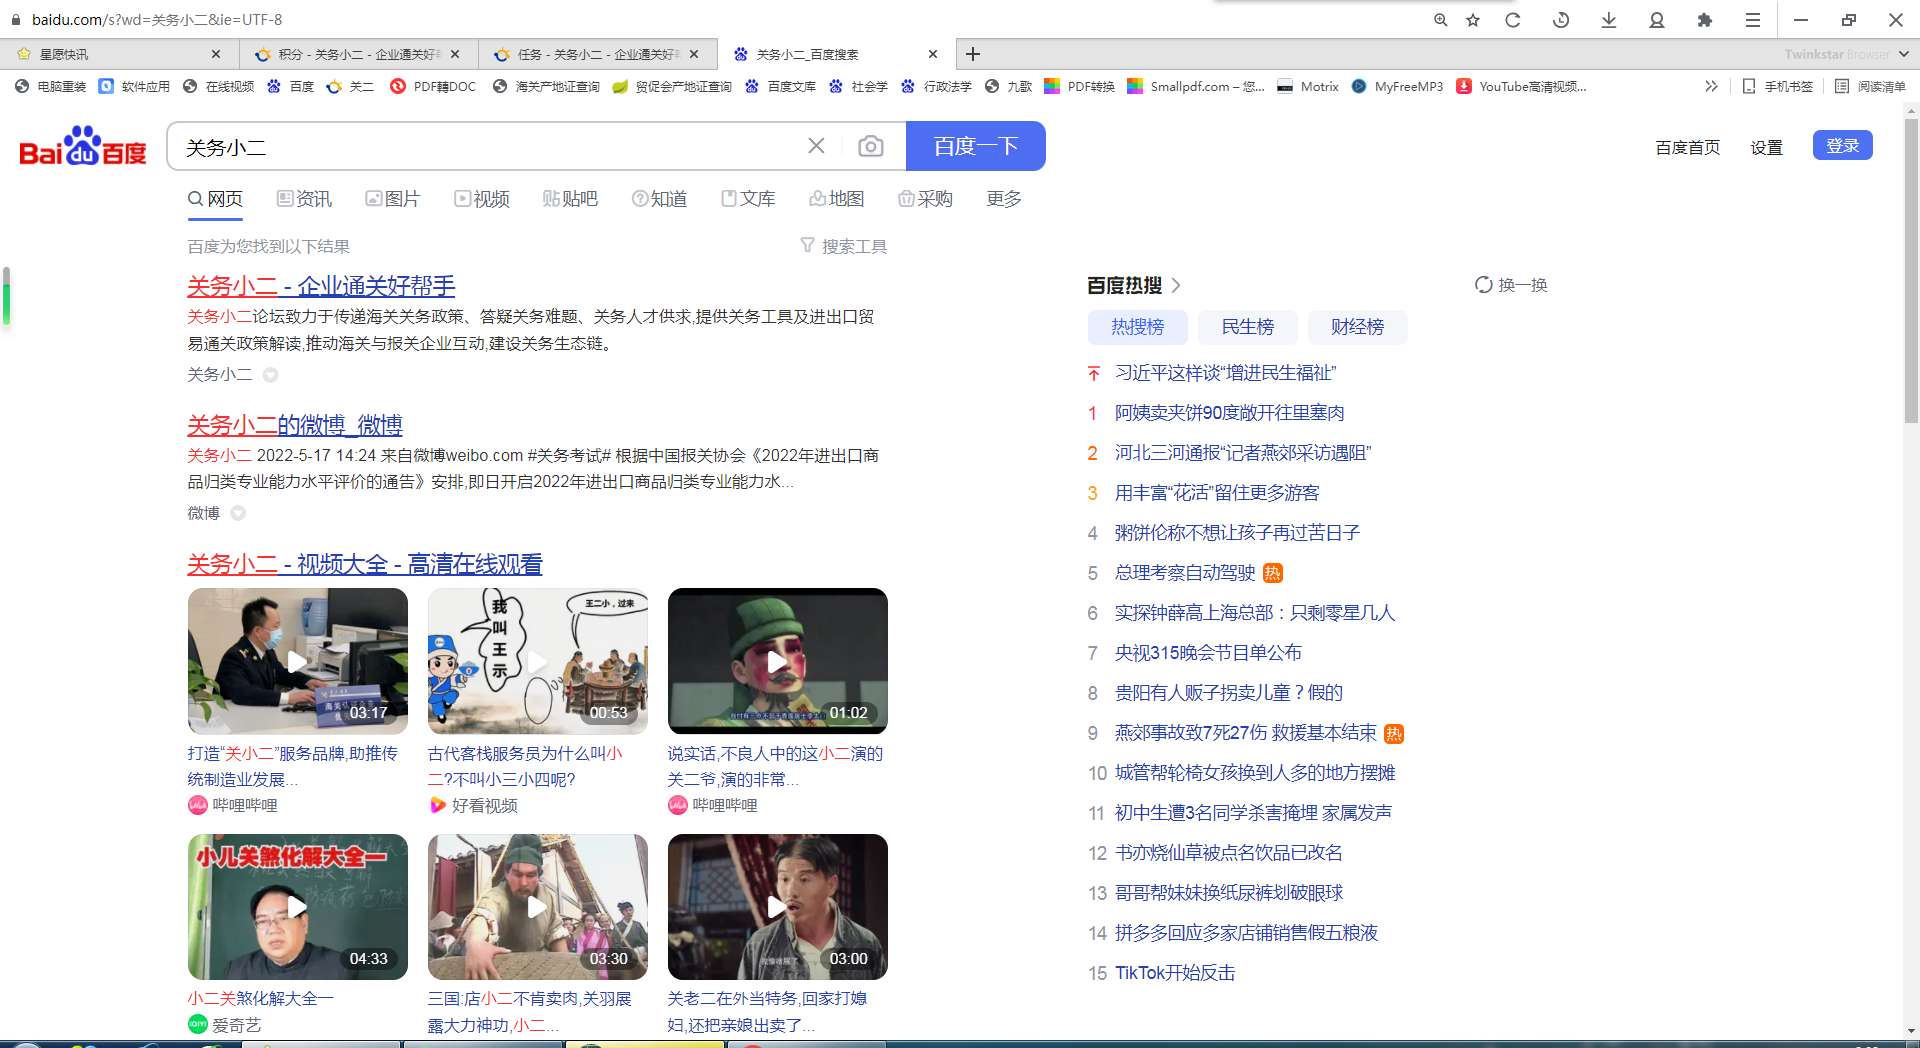Open result 关务小二的微博_微博
The width and height of the screenshot is (1920, 1048).
(295, 425)
